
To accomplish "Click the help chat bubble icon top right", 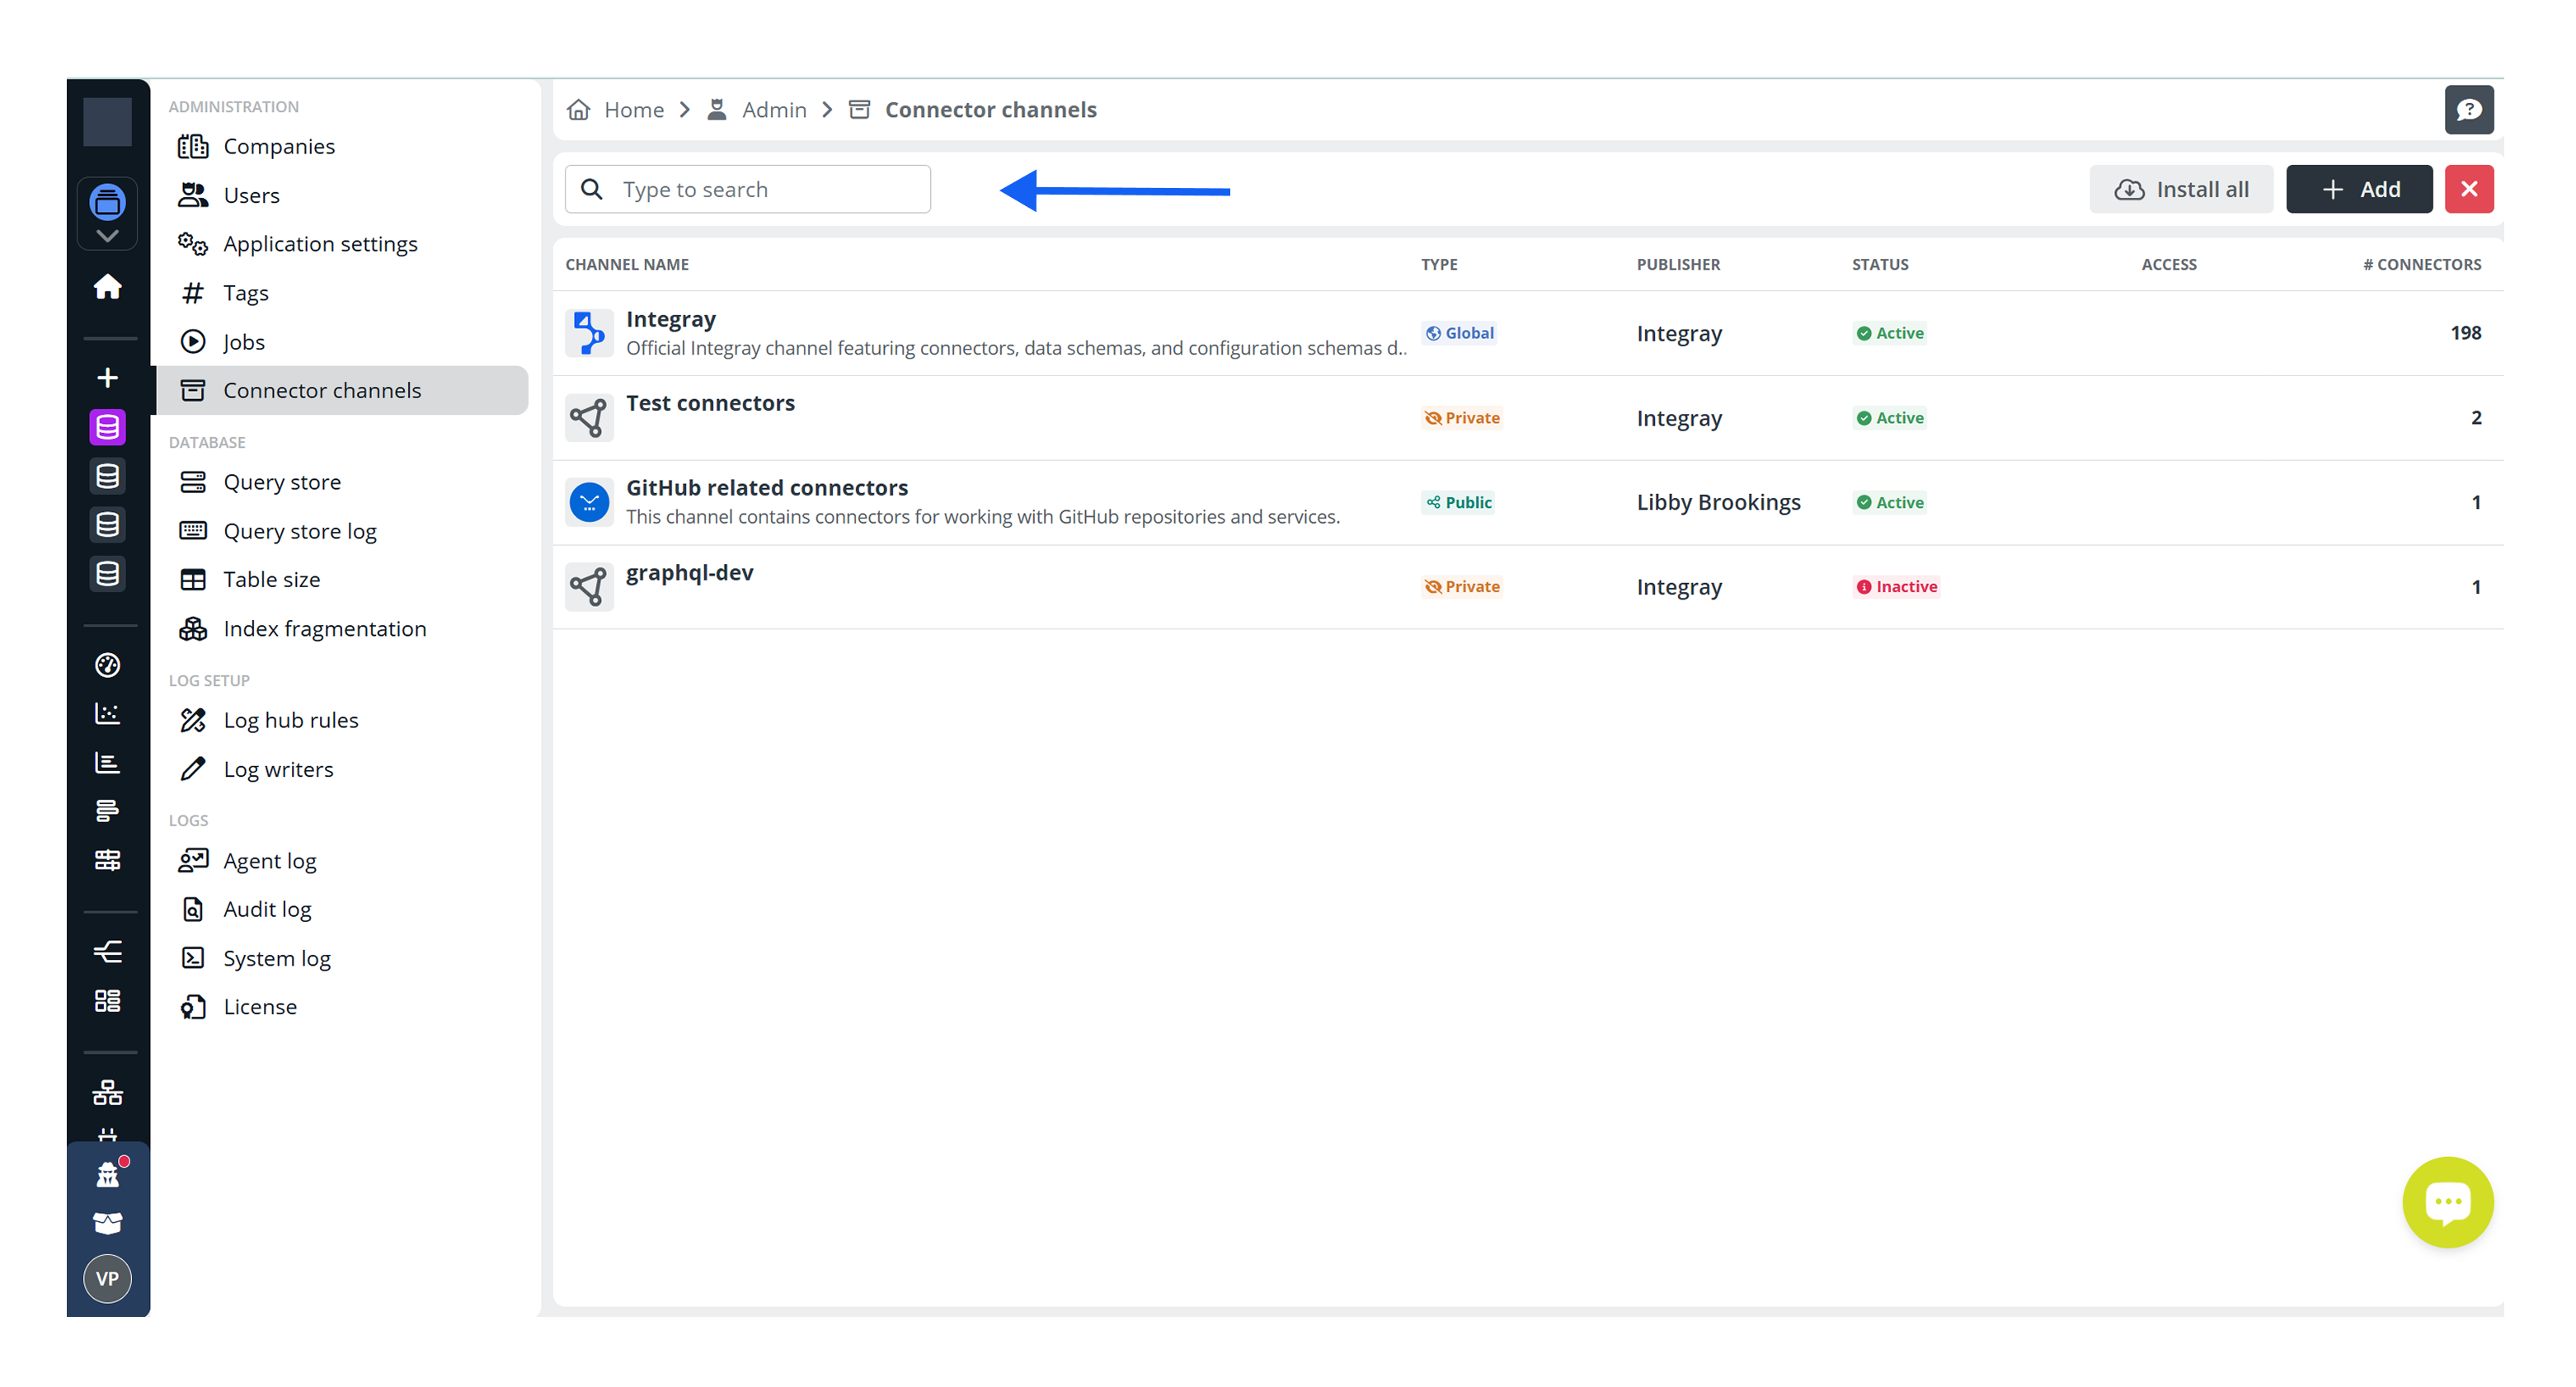I will [2469, 110].
